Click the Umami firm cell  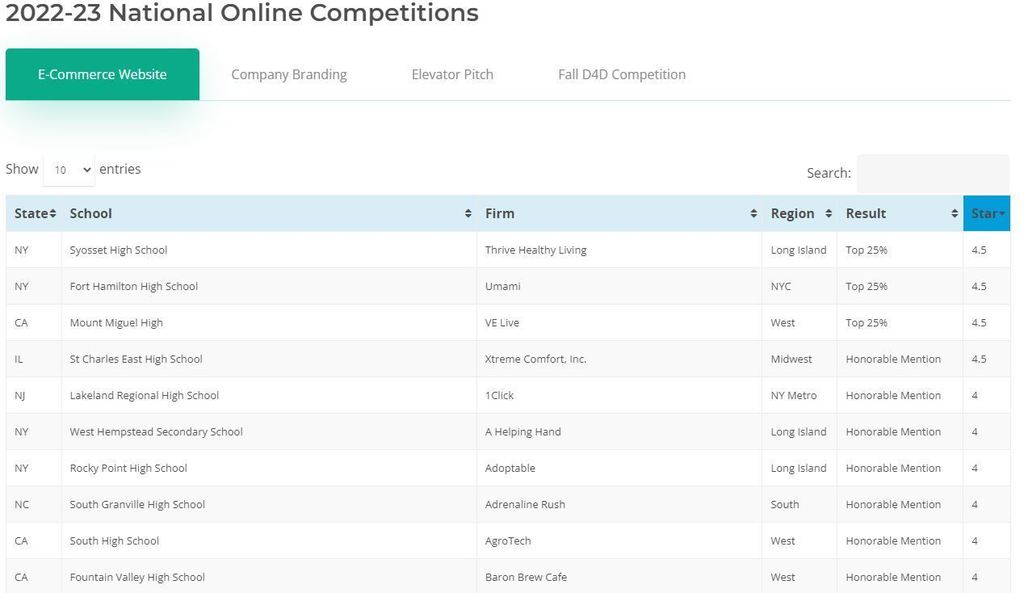619,286
